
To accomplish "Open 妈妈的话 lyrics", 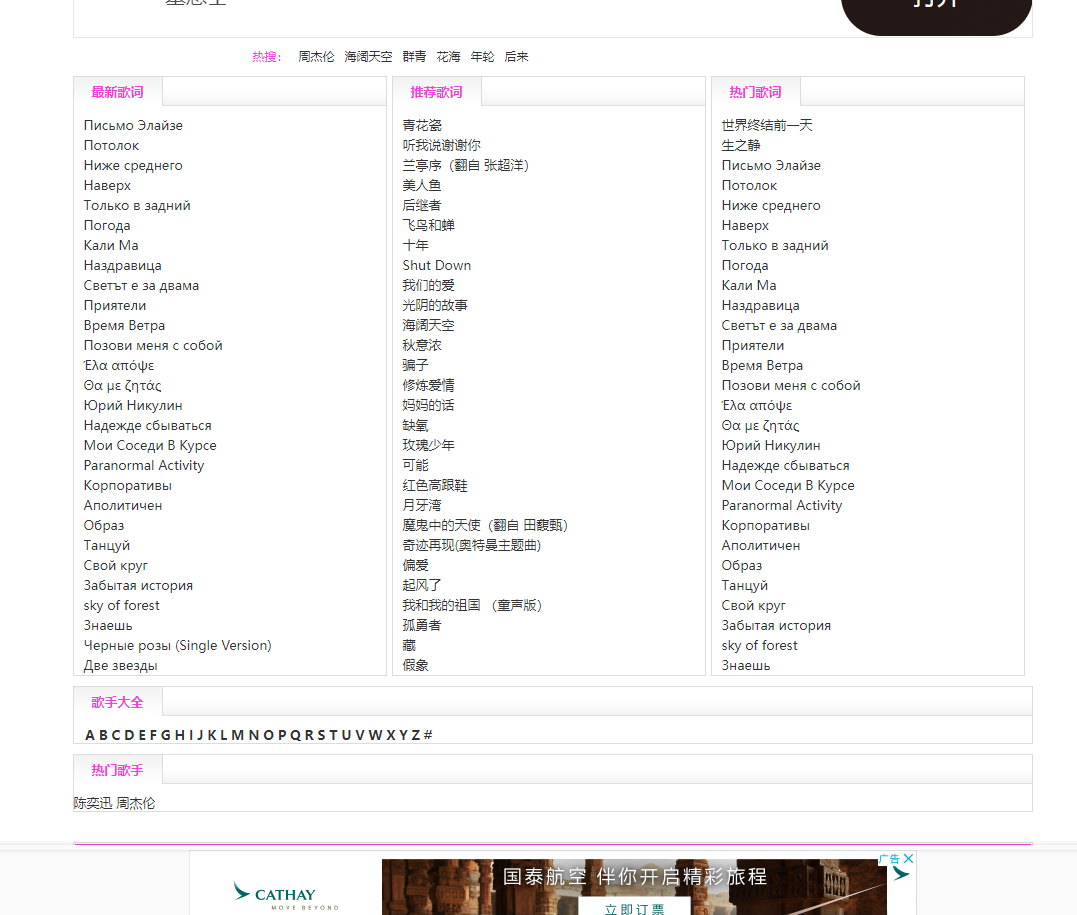I will pyautogui.click(x=429, y=405).
